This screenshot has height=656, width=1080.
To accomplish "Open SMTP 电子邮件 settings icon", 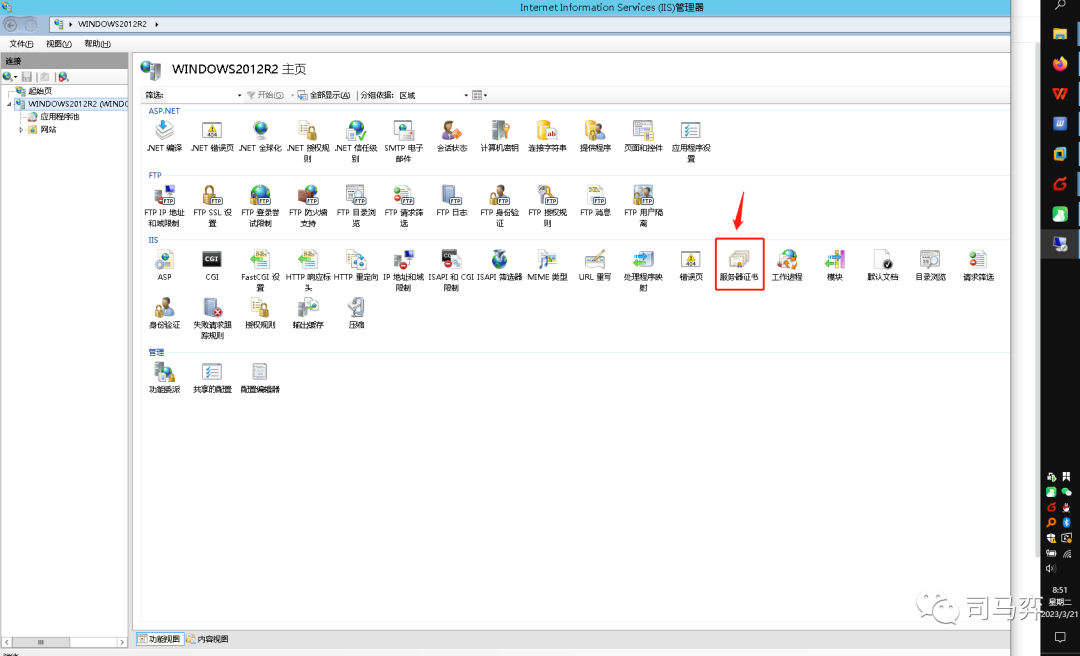I will [x=404, y=141].
